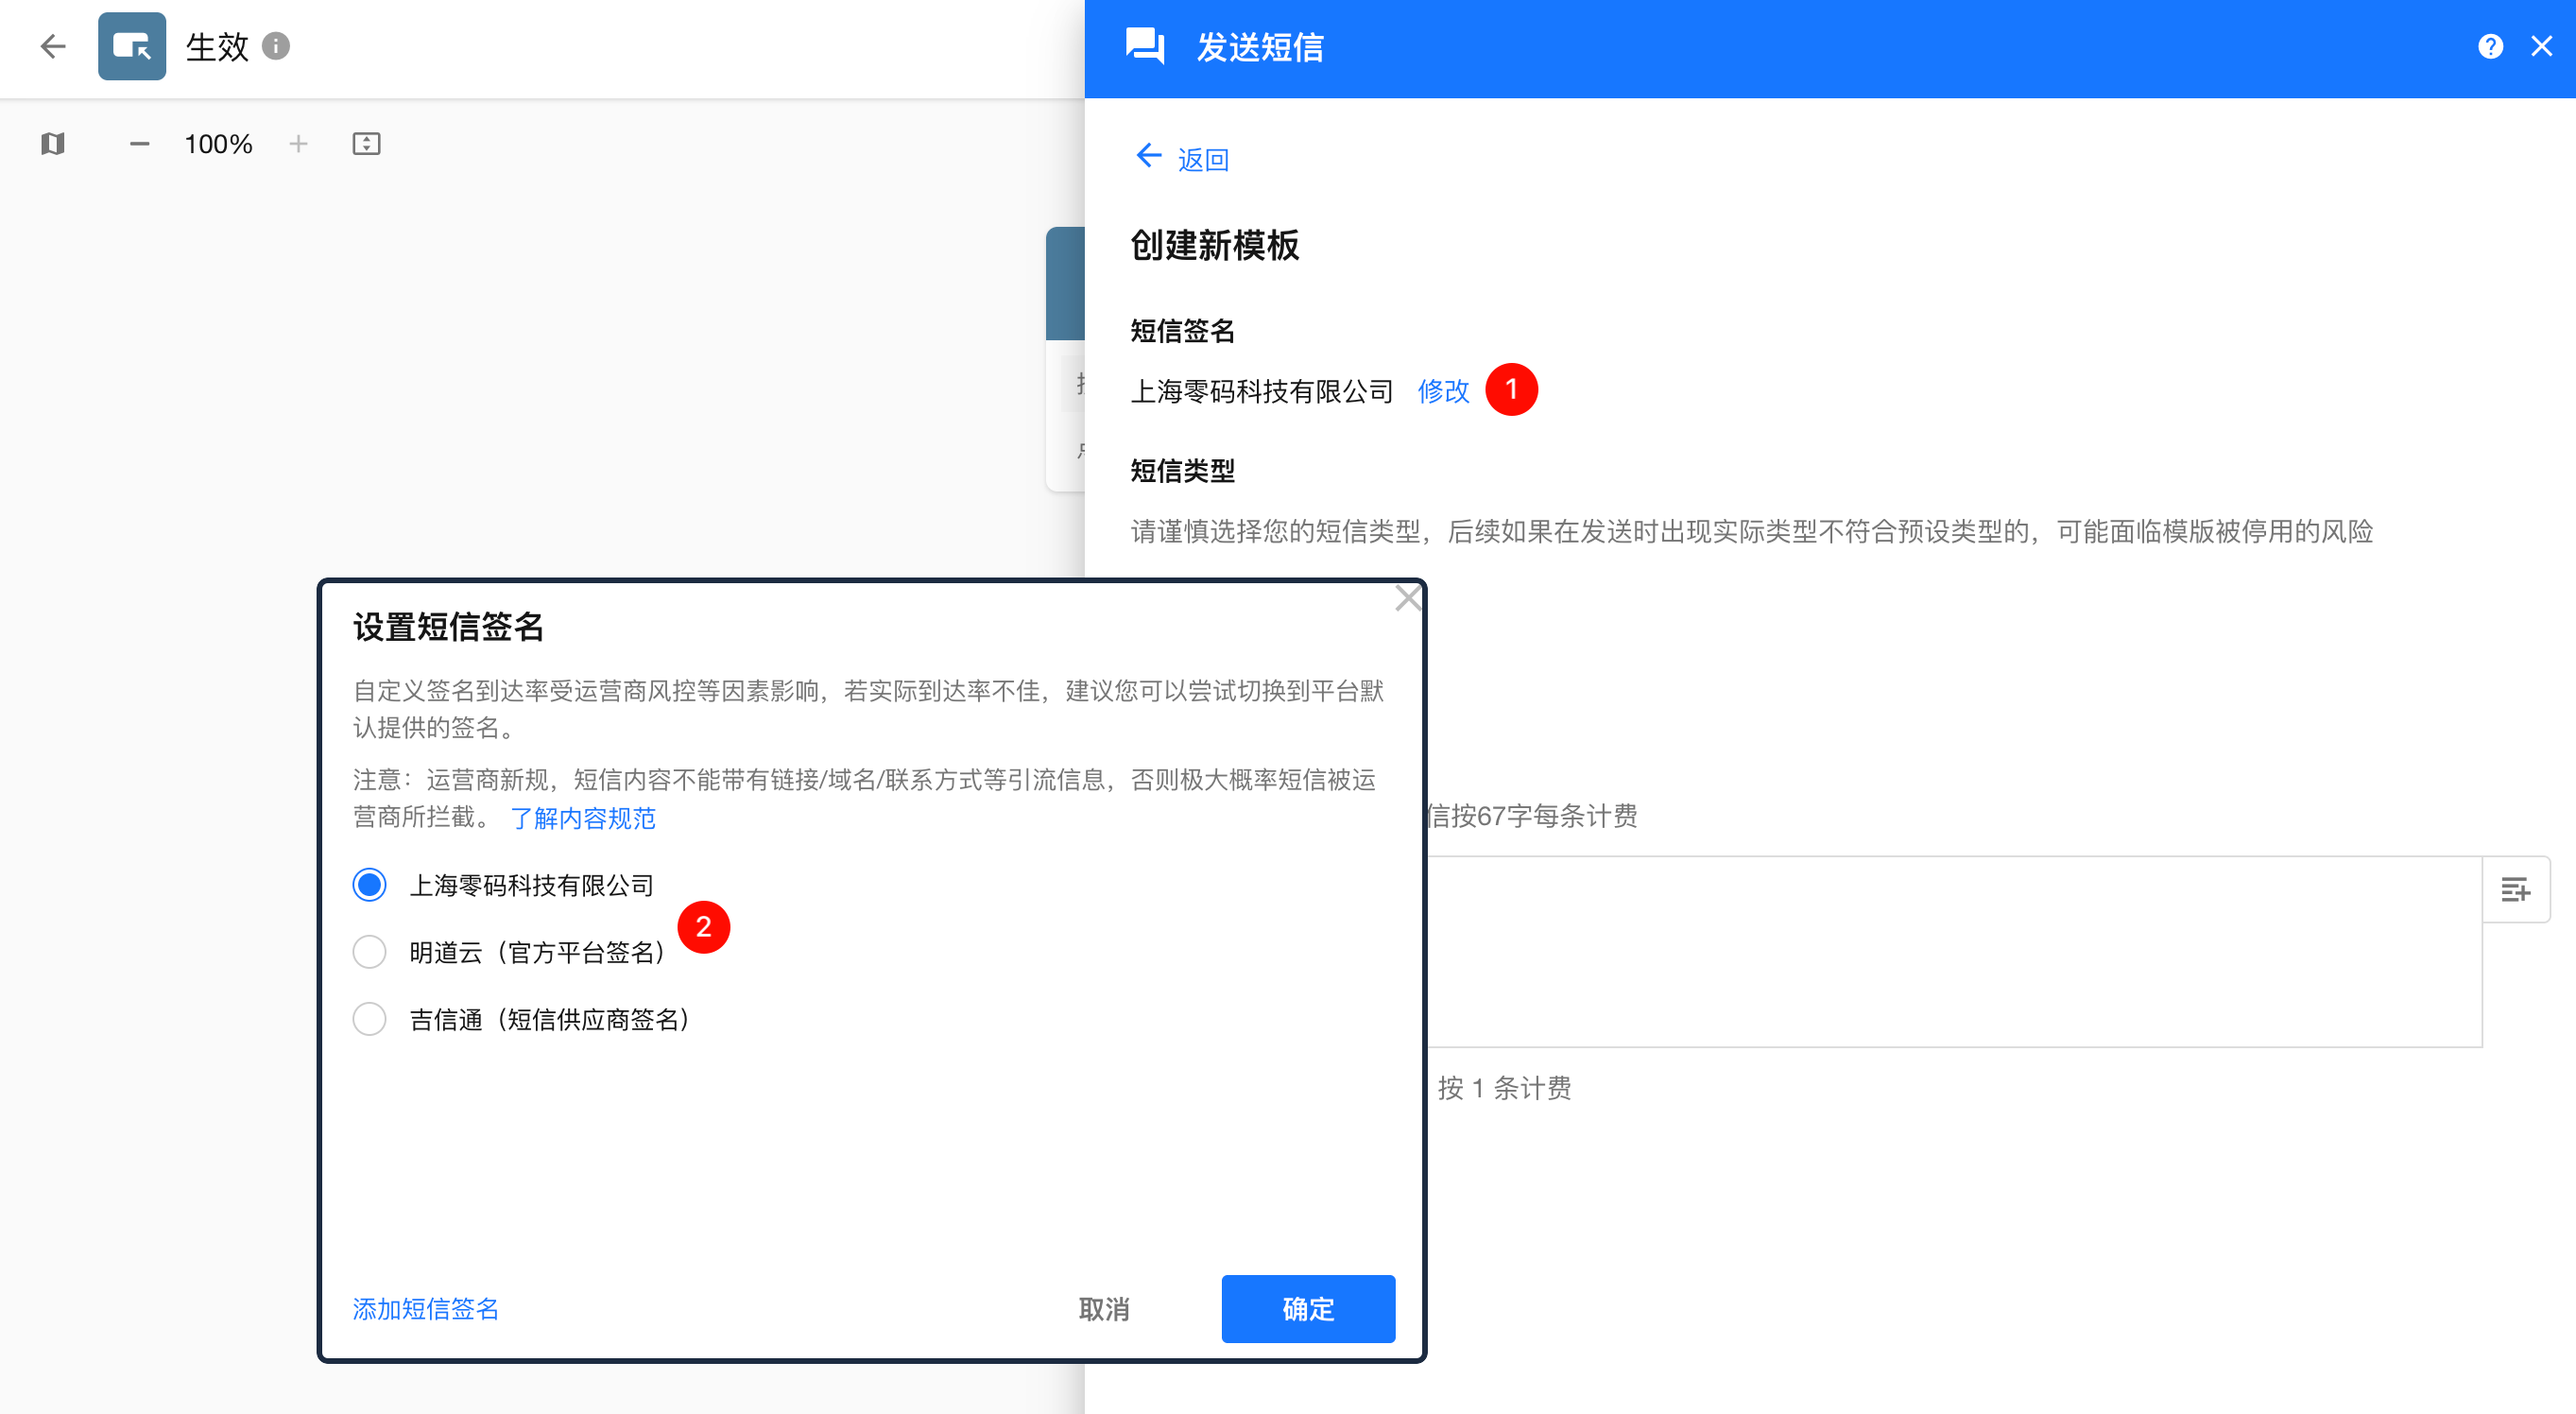2576x1414 pixels.
Task: Click inside the SMS content text area
Action: tap(1950, 950)
